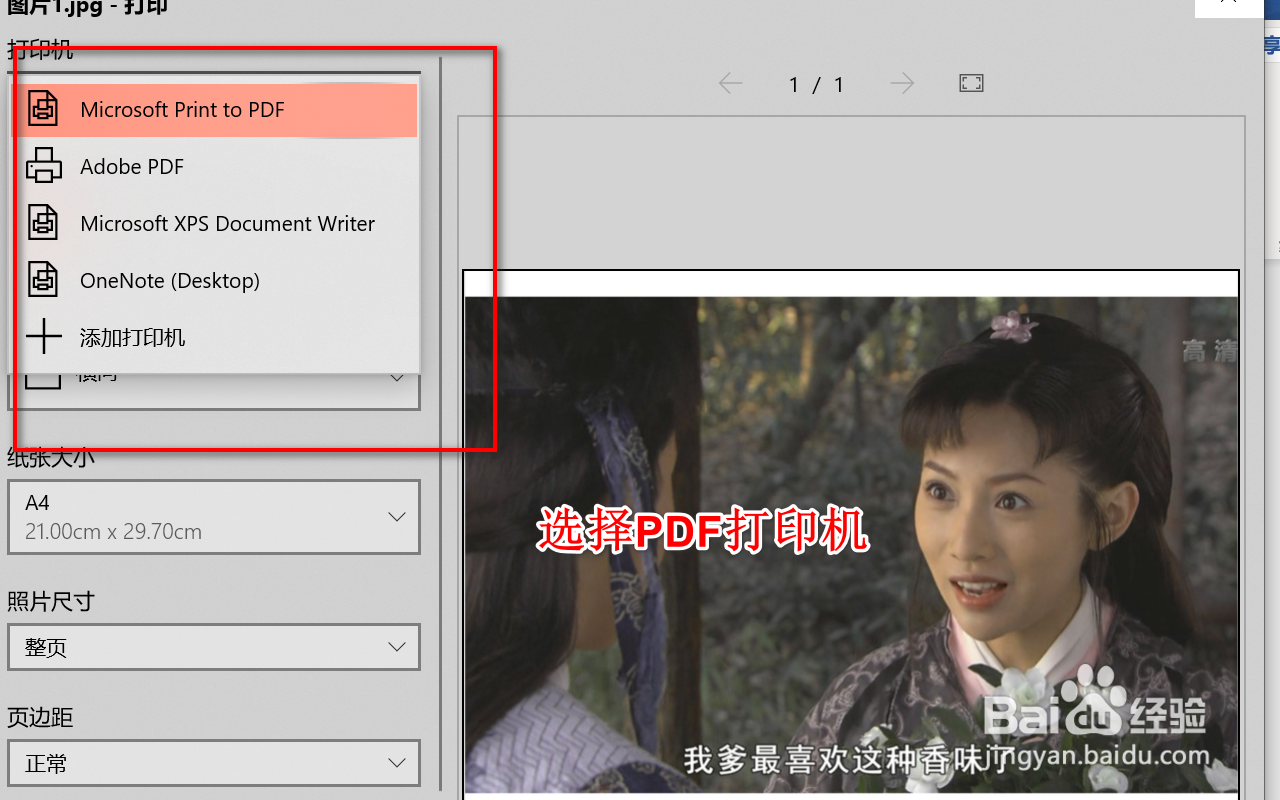Click 添加打印机 to add a printer
The height and width of the screenshot is (800, 1280).
215,338
